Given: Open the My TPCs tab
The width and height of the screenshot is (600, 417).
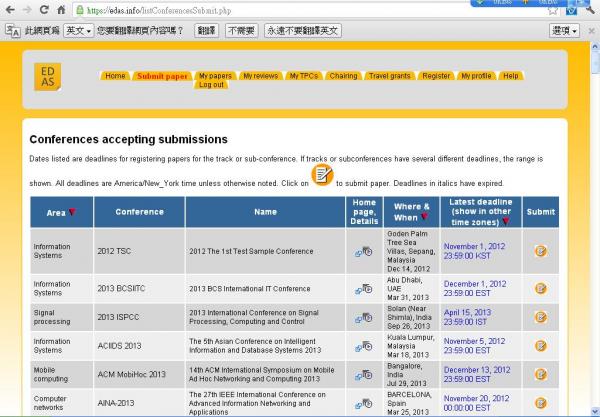Looking at the screenshot, I should pos(304,76).
